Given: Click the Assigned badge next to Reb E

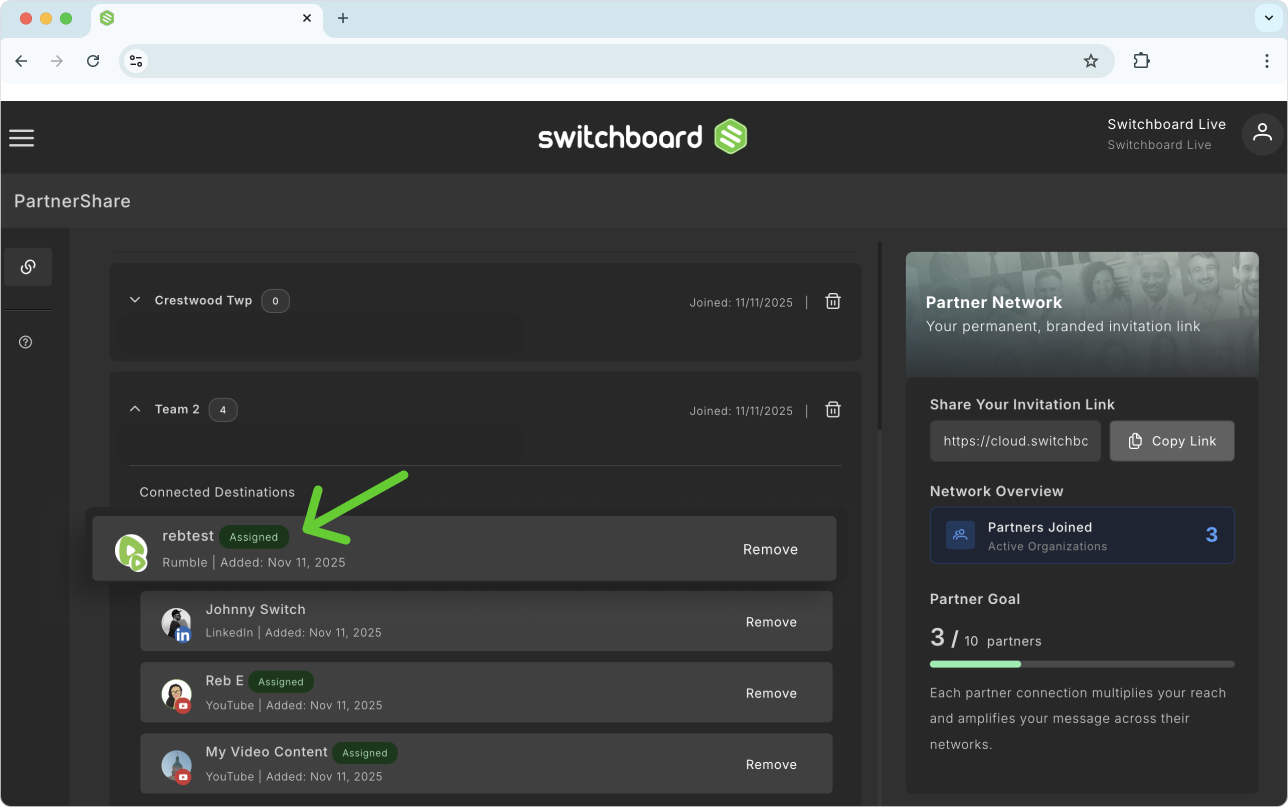Looking at the screenshot, I should 281,682.
